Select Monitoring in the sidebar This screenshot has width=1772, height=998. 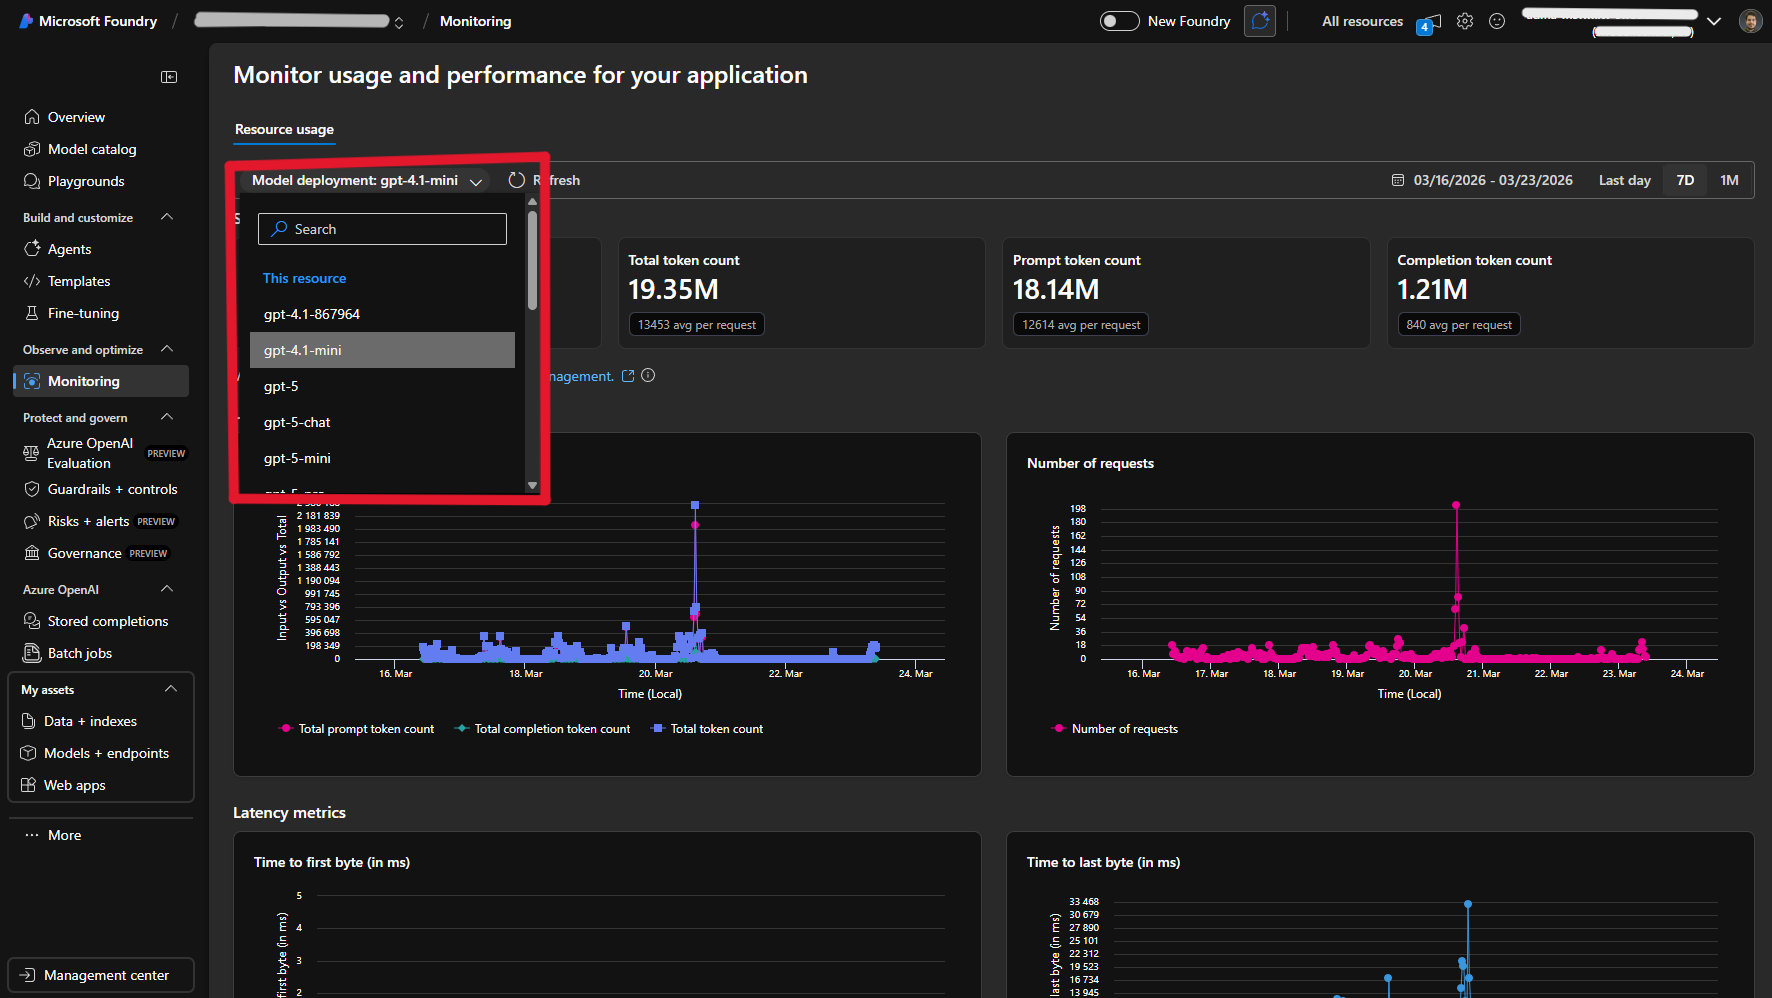pyautogui.click(x=100, y=381)
